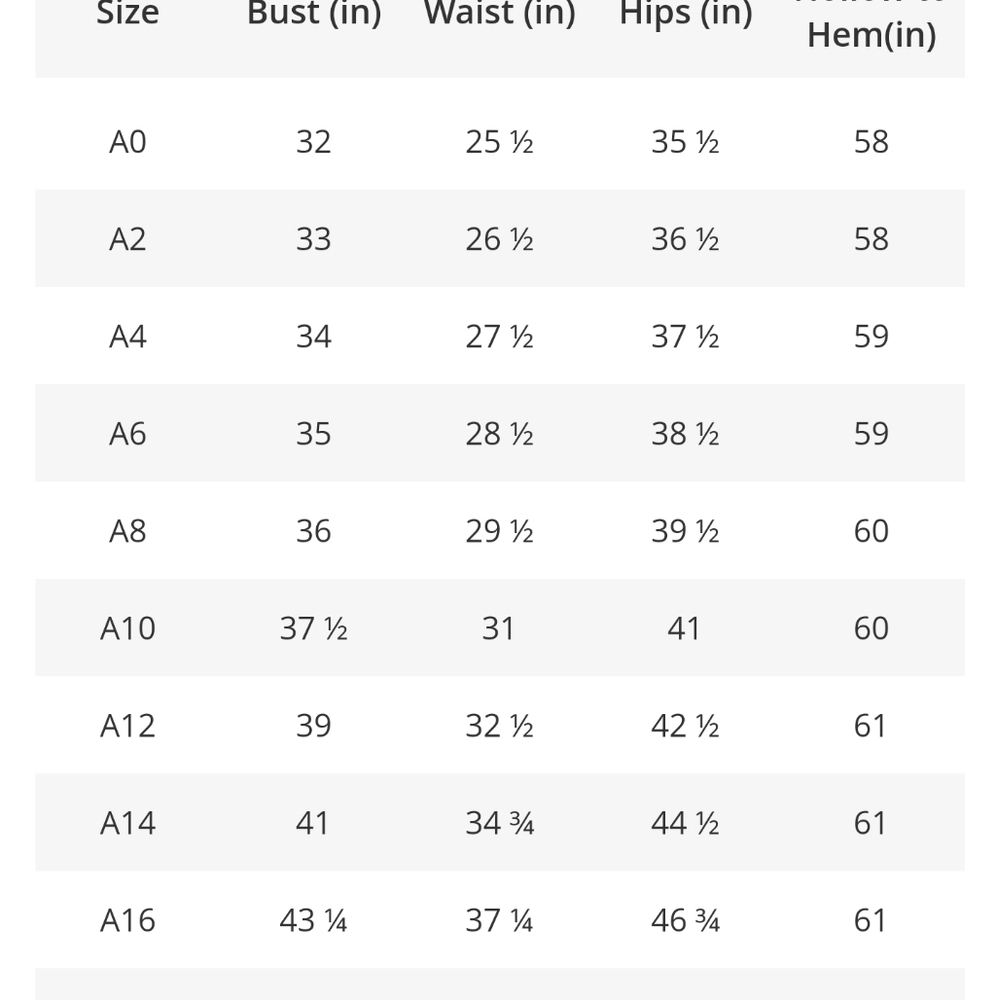Select the 25 ½ waist value for A0
The height and width of the screenshot is (1000, 996).
499,142
